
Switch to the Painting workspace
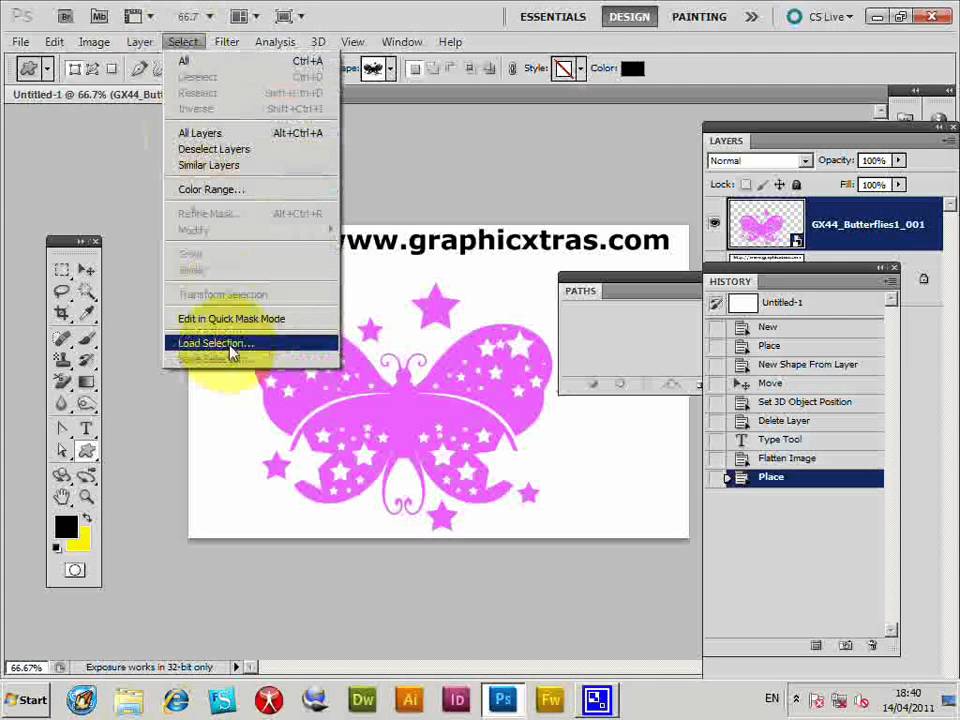(x=699, y=16)
